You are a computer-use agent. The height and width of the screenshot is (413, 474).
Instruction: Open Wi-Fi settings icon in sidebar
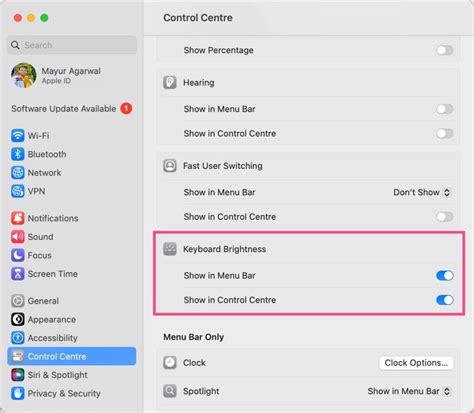pyautogui.click(x=18, y=136)
